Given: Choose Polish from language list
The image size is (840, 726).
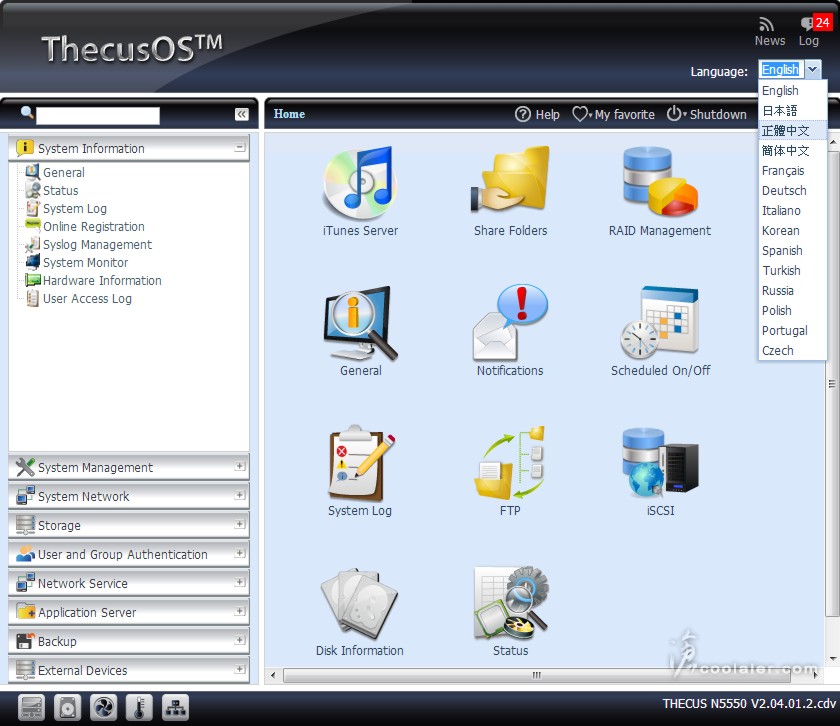Looking at the screenshot, I should tap(792, 311).
